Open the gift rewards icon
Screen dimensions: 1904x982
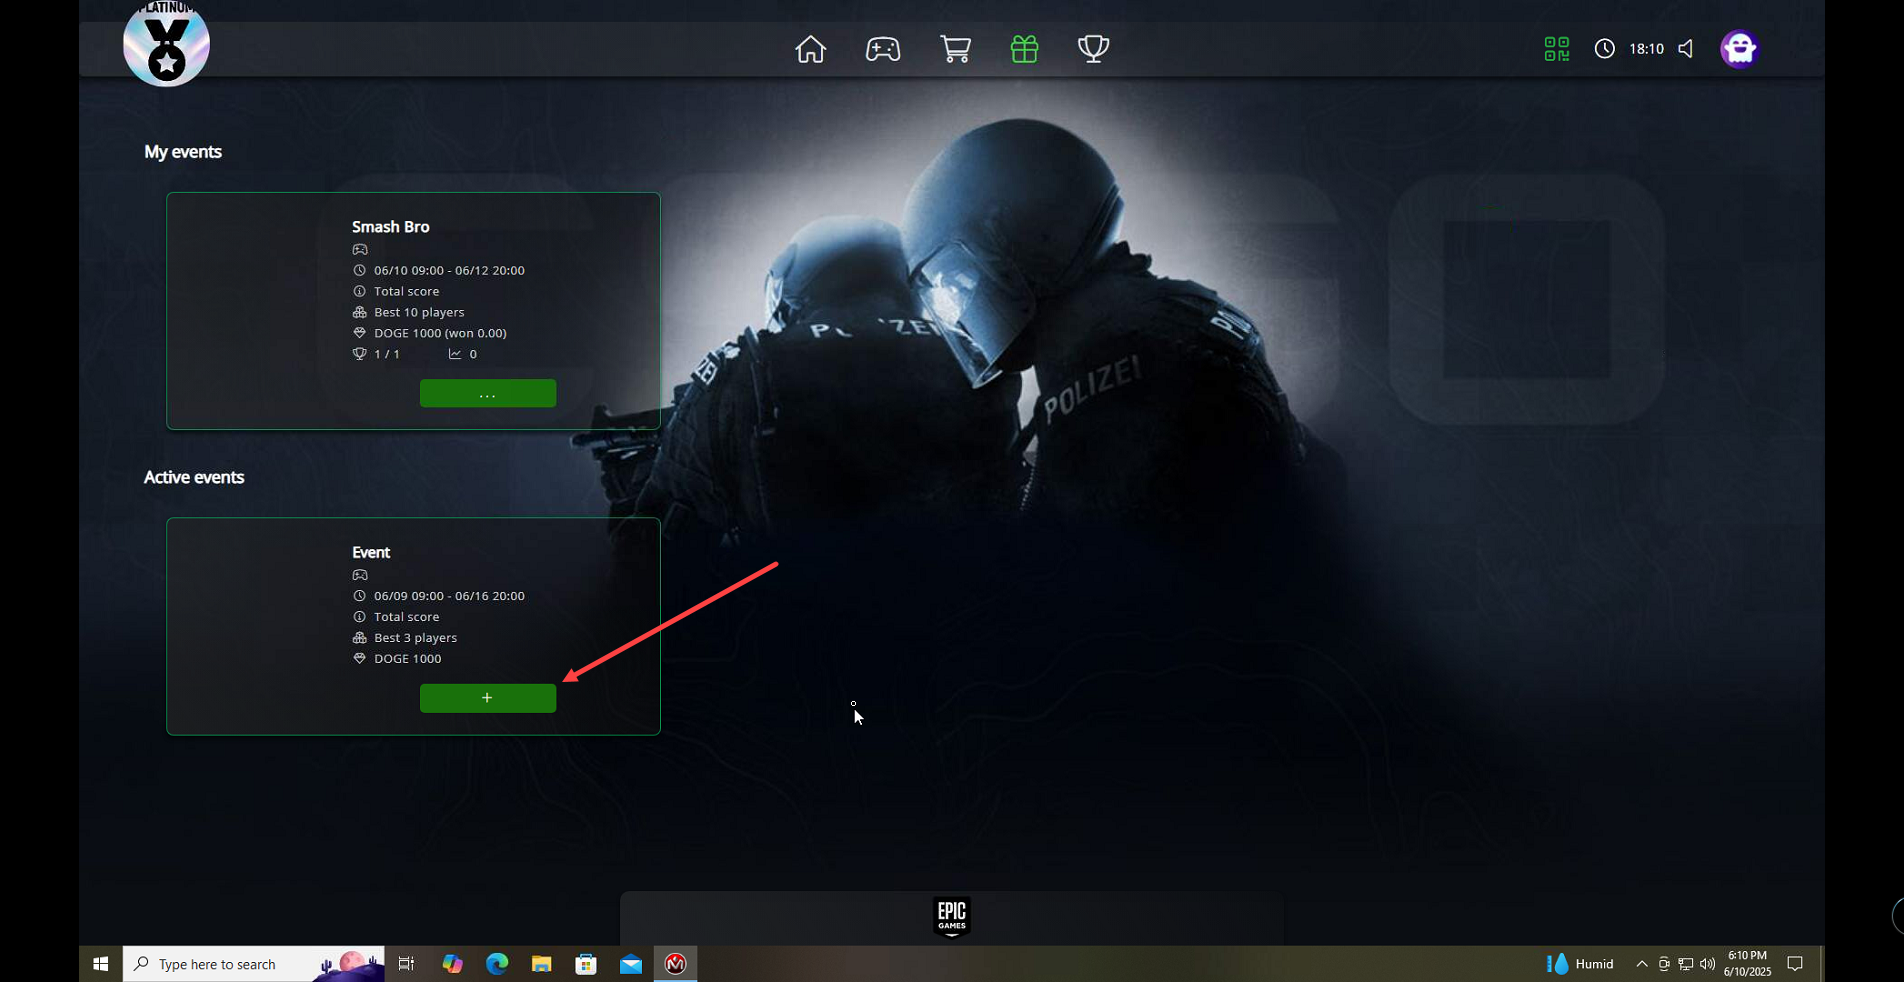(x=1024, y=49)
